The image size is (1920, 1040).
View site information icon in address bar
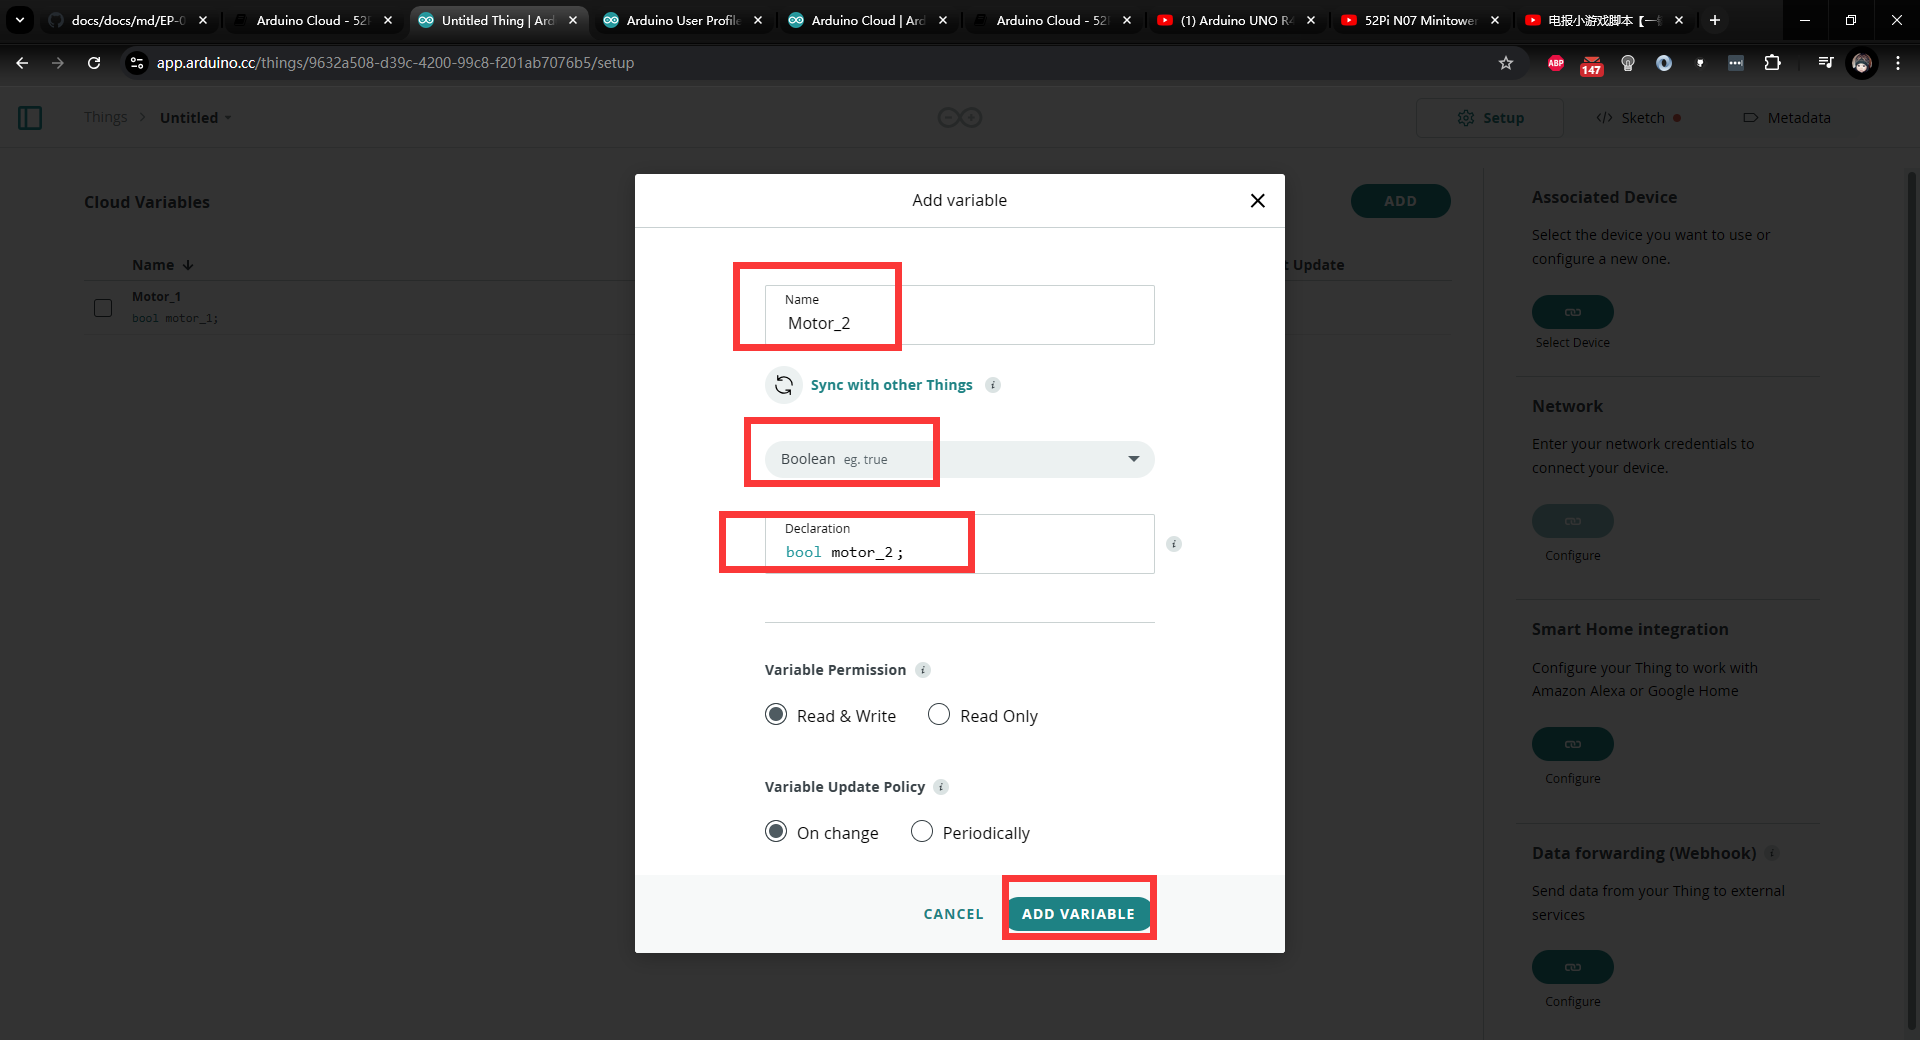137,63
